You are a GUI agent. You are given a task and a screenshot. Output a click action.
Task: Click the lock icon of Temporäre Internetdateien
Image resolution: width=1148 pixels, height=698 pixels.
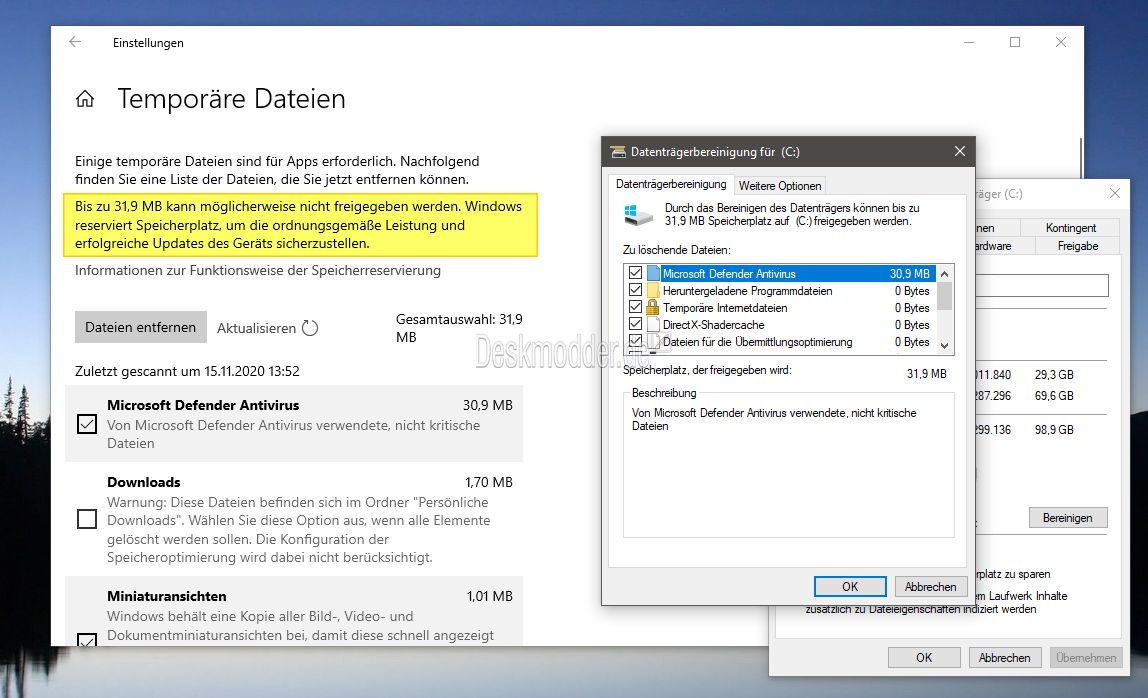pos(653,308)
